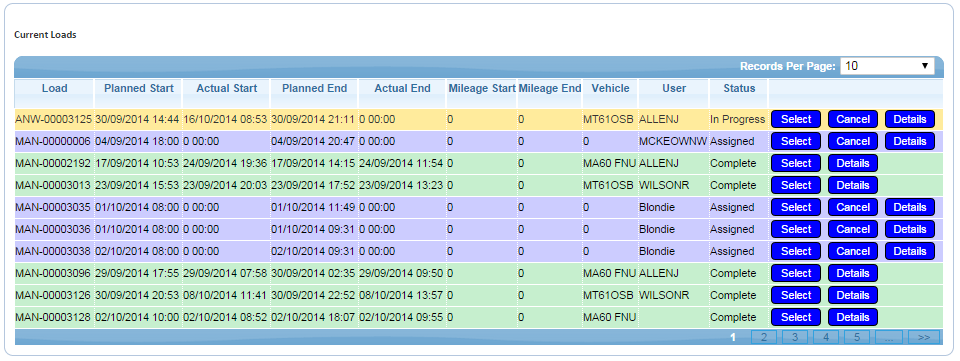Image resolution: width=960 pixels, height=361 pixels.
Task: Sort by Vehicle column header
Action: (x=610, y=89)
